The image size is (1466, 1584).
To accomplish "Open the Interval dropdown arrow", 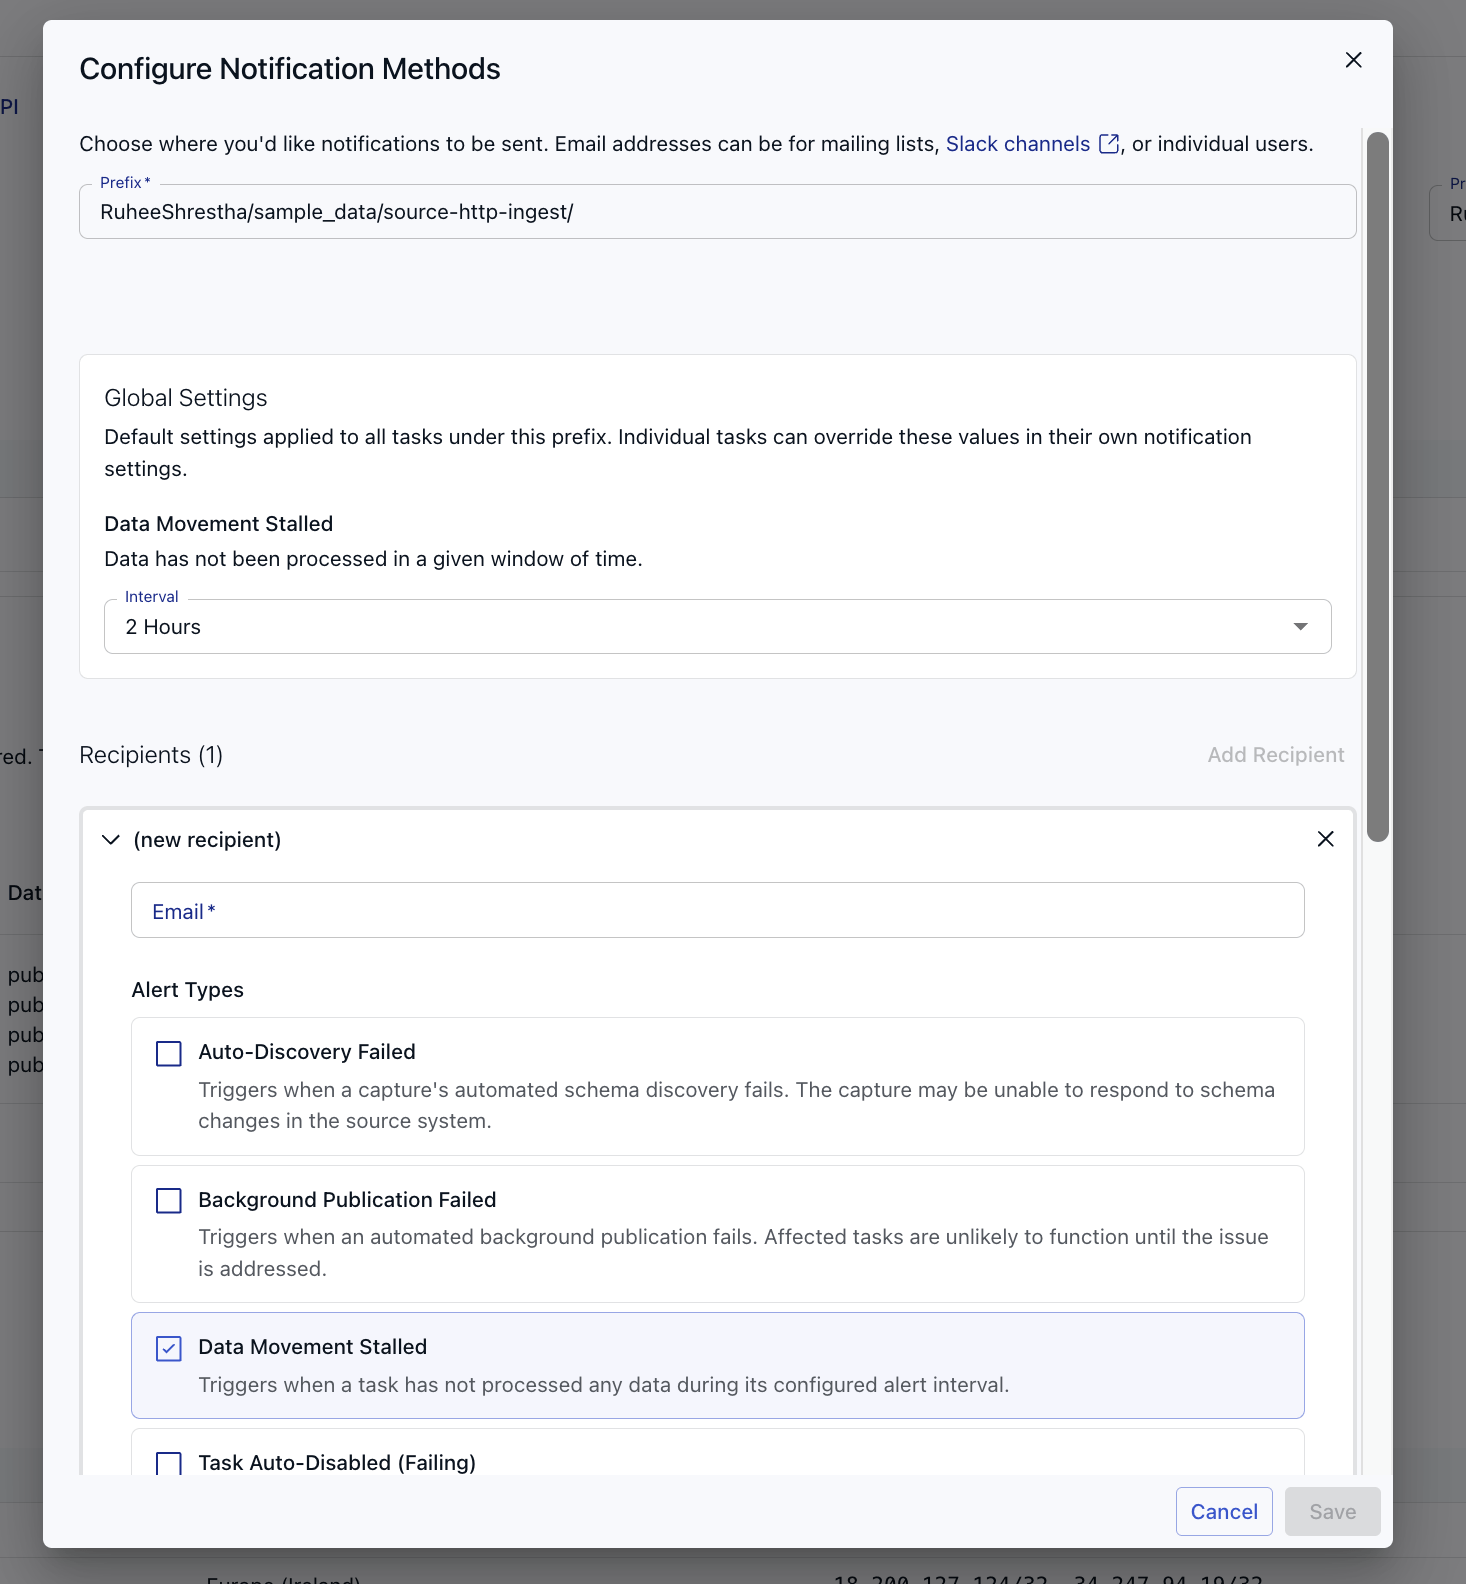I will 1300,627.
